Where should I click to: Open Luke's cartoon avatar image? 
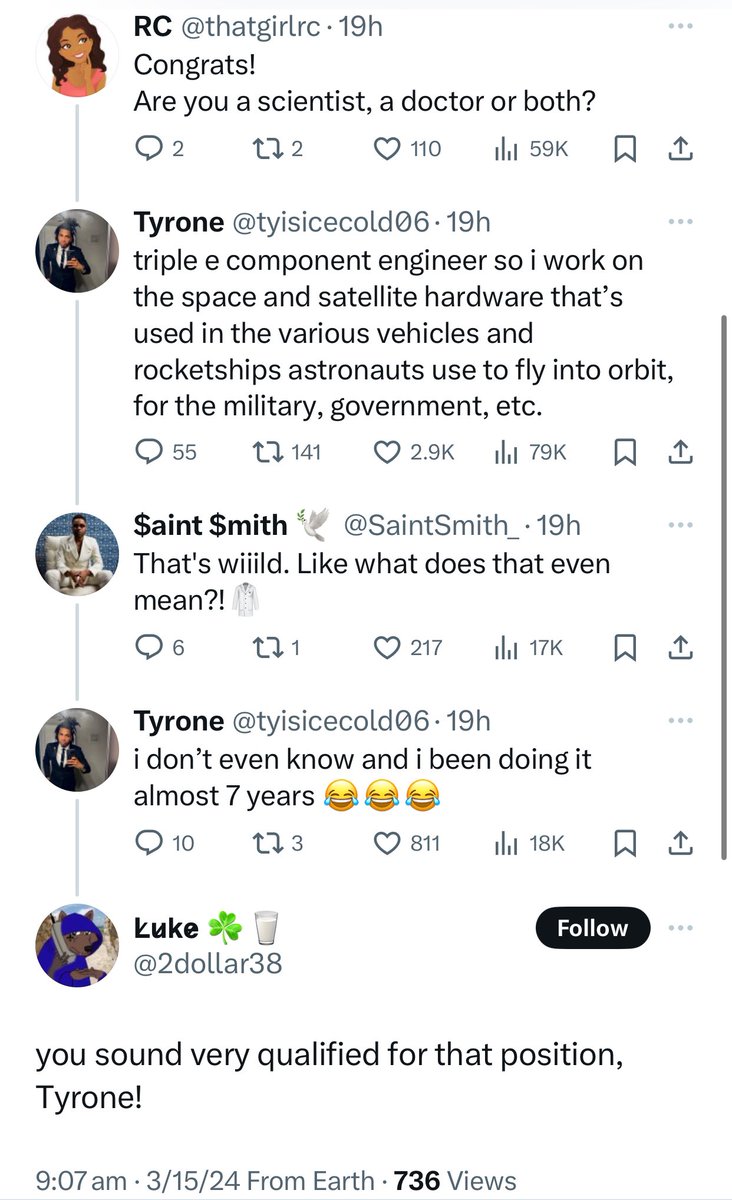(78, 947)
